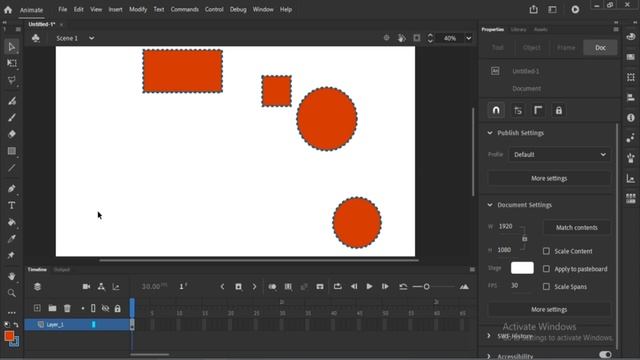Open the Color panel icon in right dock
Viewport: 640px width, 360px height.
631,37
